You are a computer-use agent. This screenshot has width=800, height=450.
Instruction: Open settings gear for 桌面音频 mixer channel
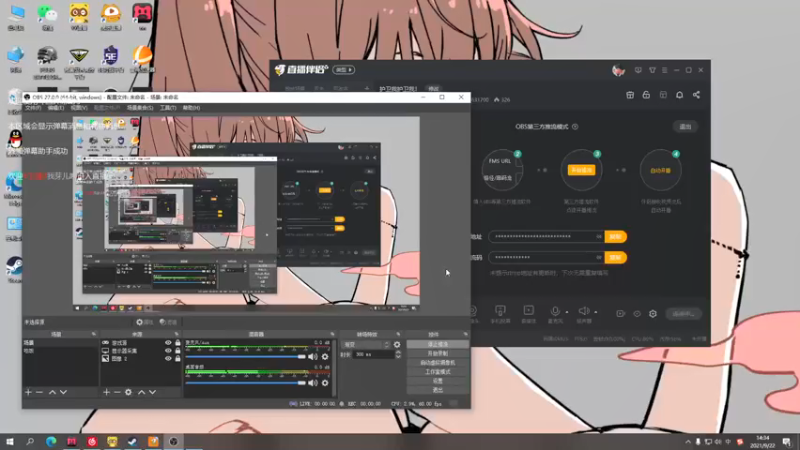pos(325,383)
